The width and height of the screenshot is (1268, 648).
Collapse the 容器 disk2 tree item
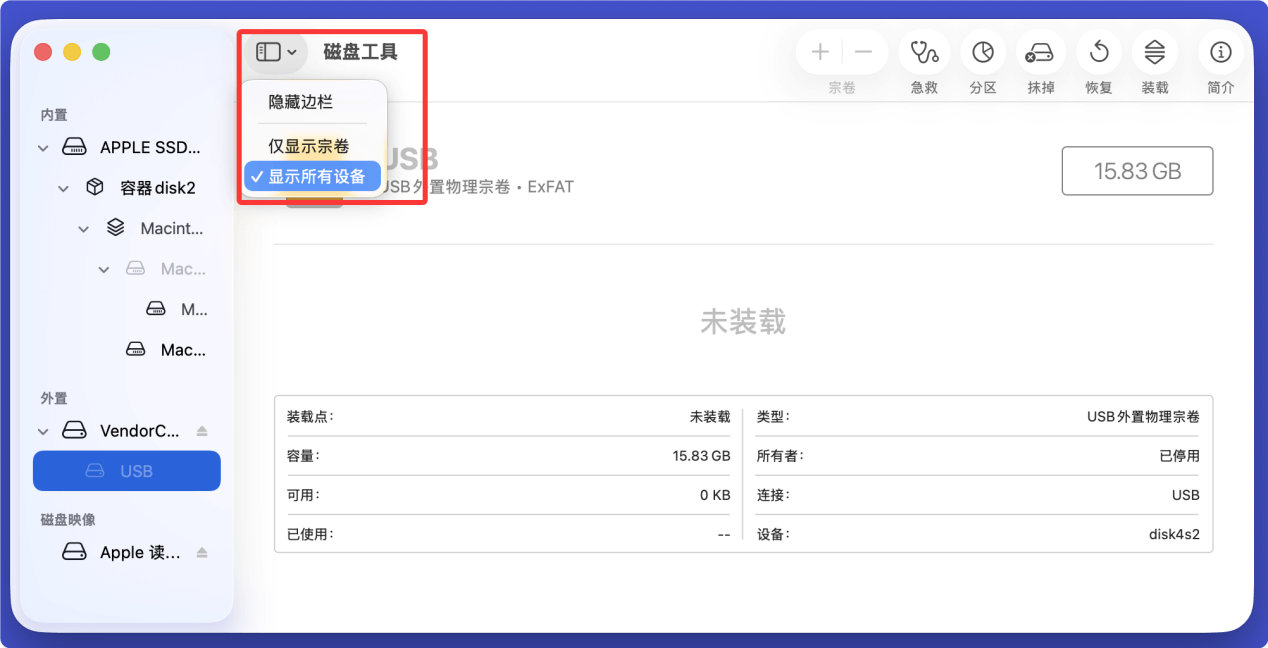point(63,187)
